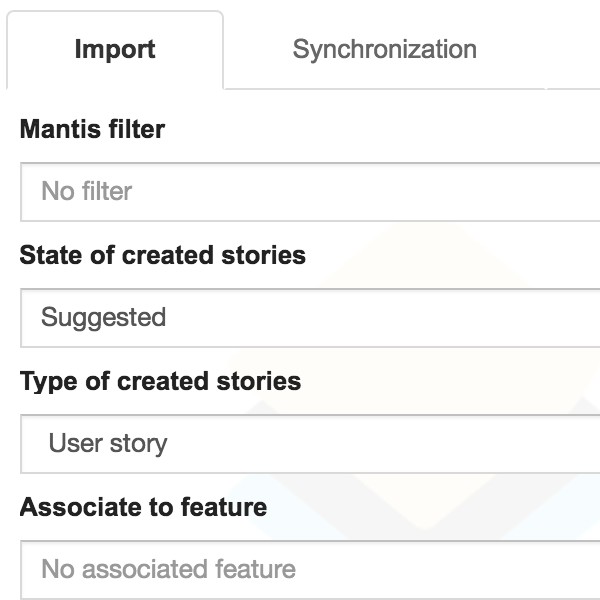The image size is (600, 600).
Task: Switch to the Synchronization tab
Action: pos(385,50)
